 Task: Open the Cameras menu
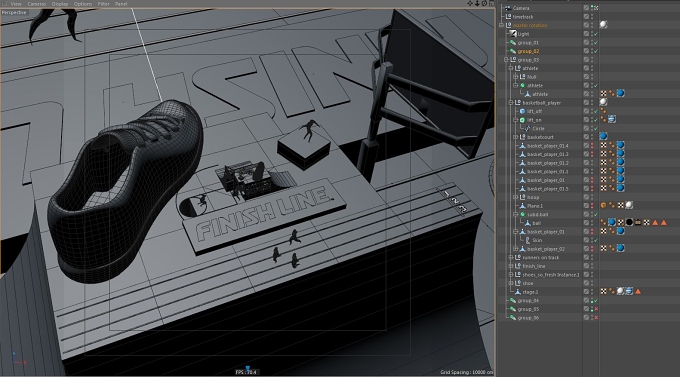click(x=36, y=4)
